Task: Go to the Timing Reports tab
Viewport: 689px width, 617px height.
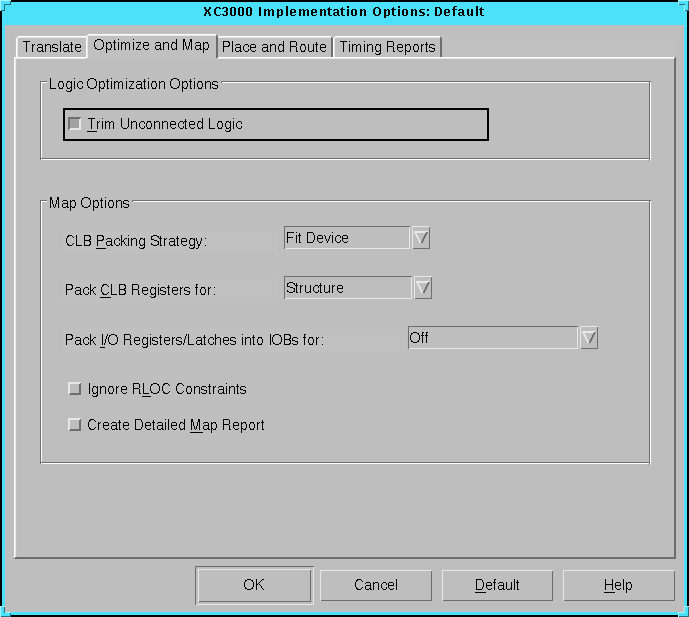Action: click(387, 47)
